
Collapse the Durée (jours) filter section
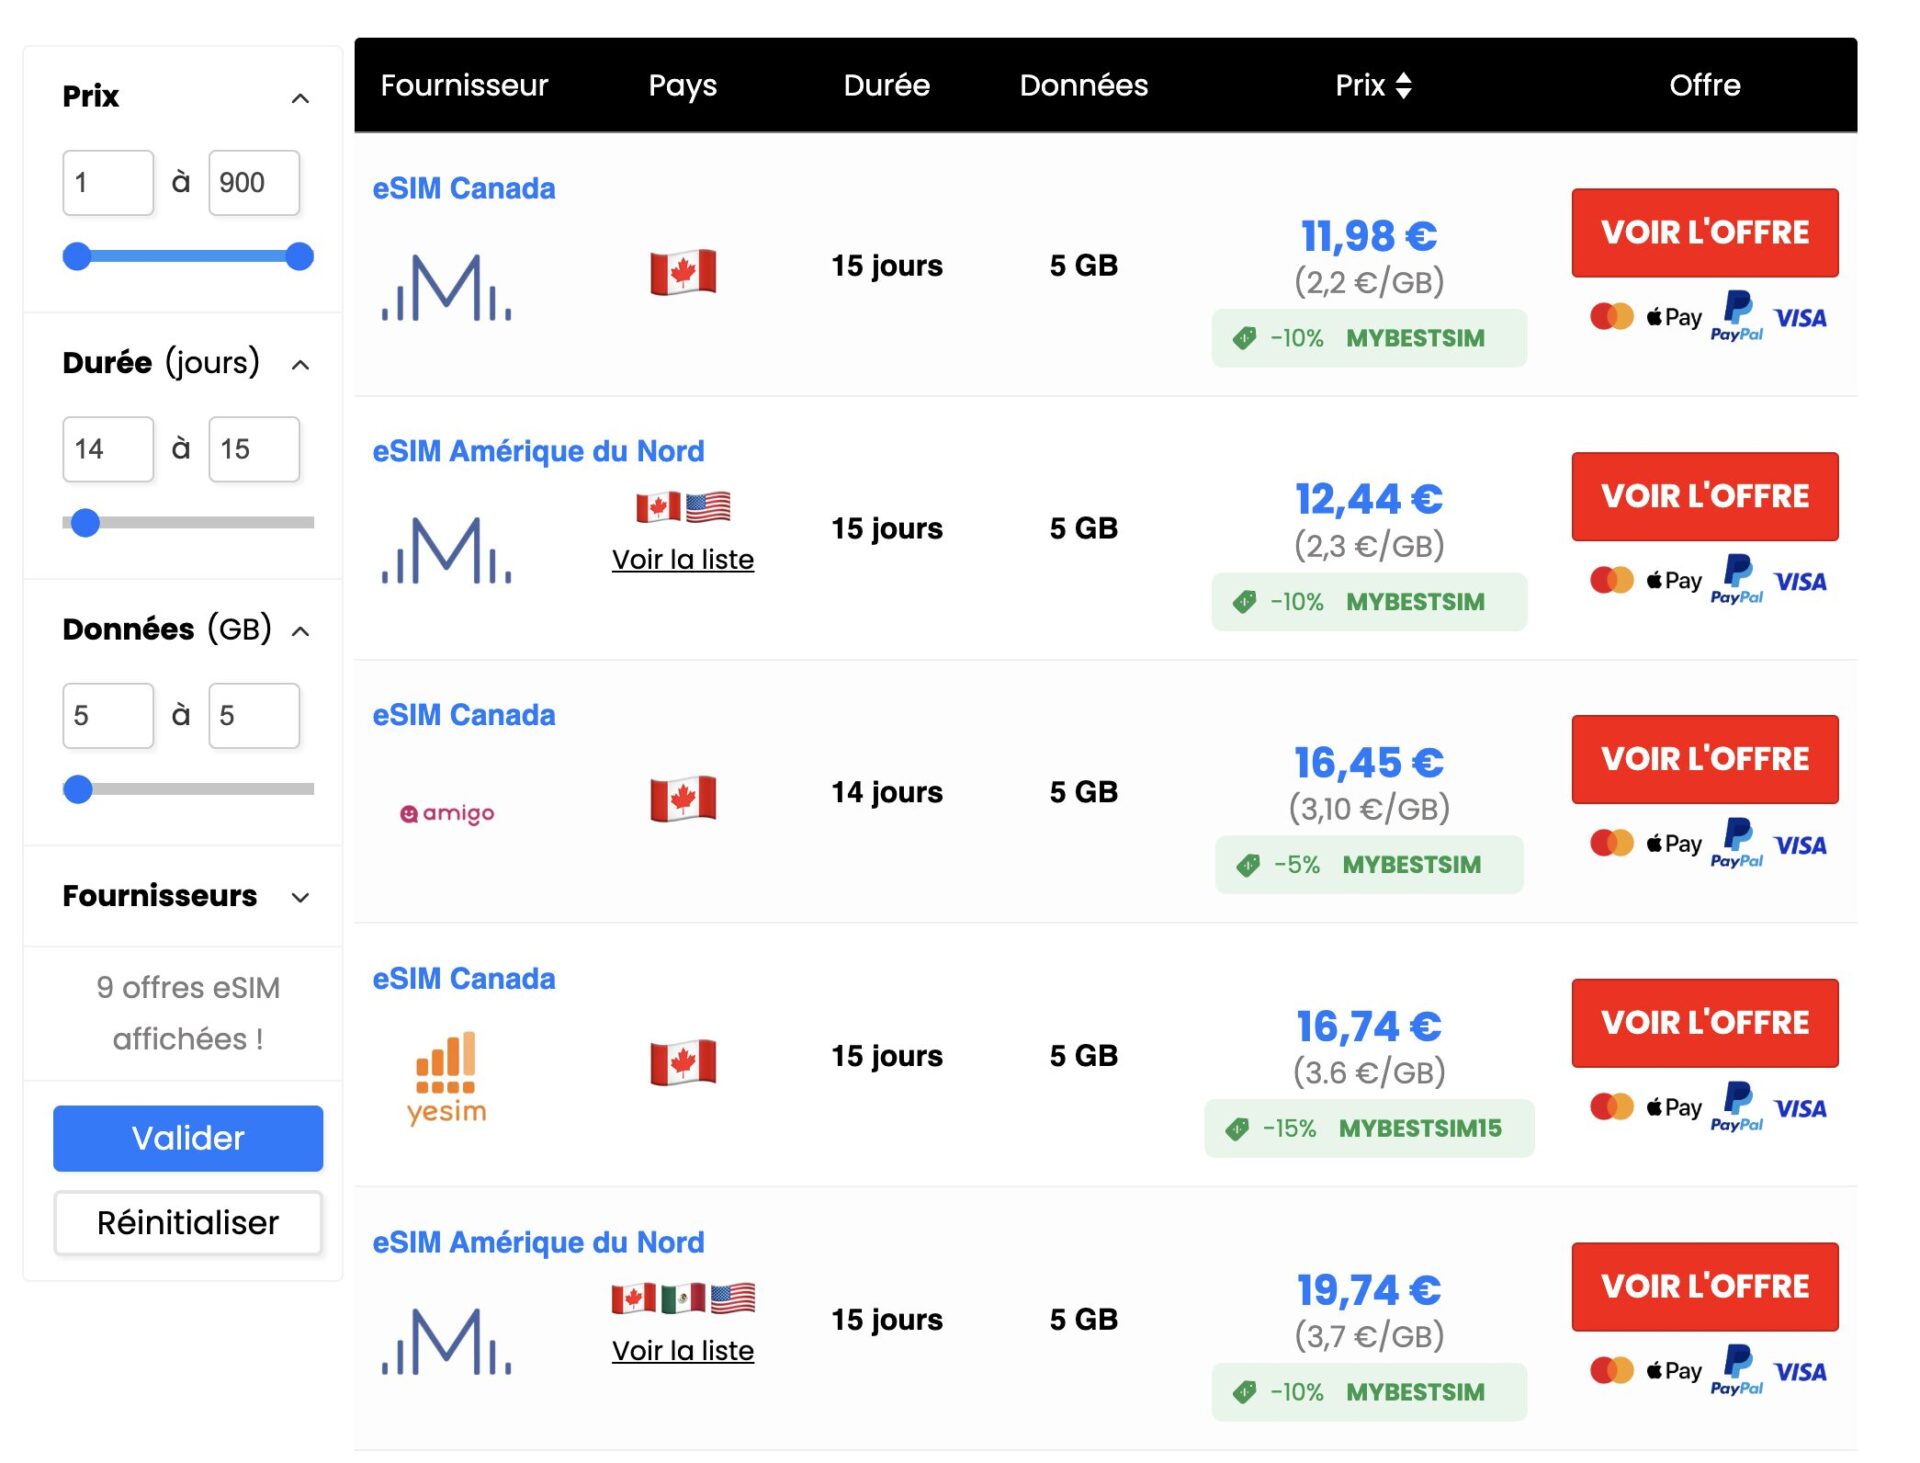pos(300,365)
